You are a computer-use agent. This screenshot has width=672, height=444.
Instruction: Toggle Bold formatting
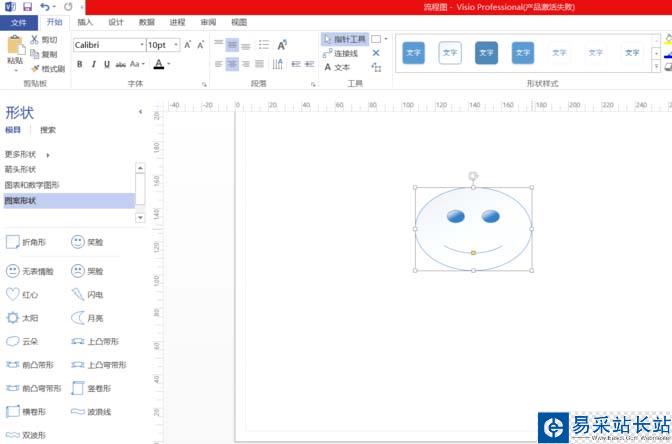pyautogui.click(x=80, y=64)
